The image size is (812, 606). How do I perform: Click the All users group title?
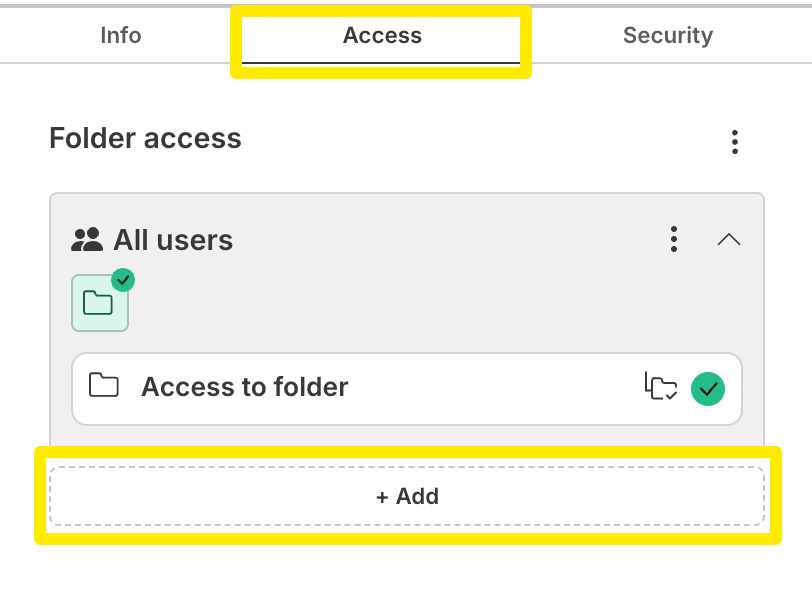coord(173,240)
